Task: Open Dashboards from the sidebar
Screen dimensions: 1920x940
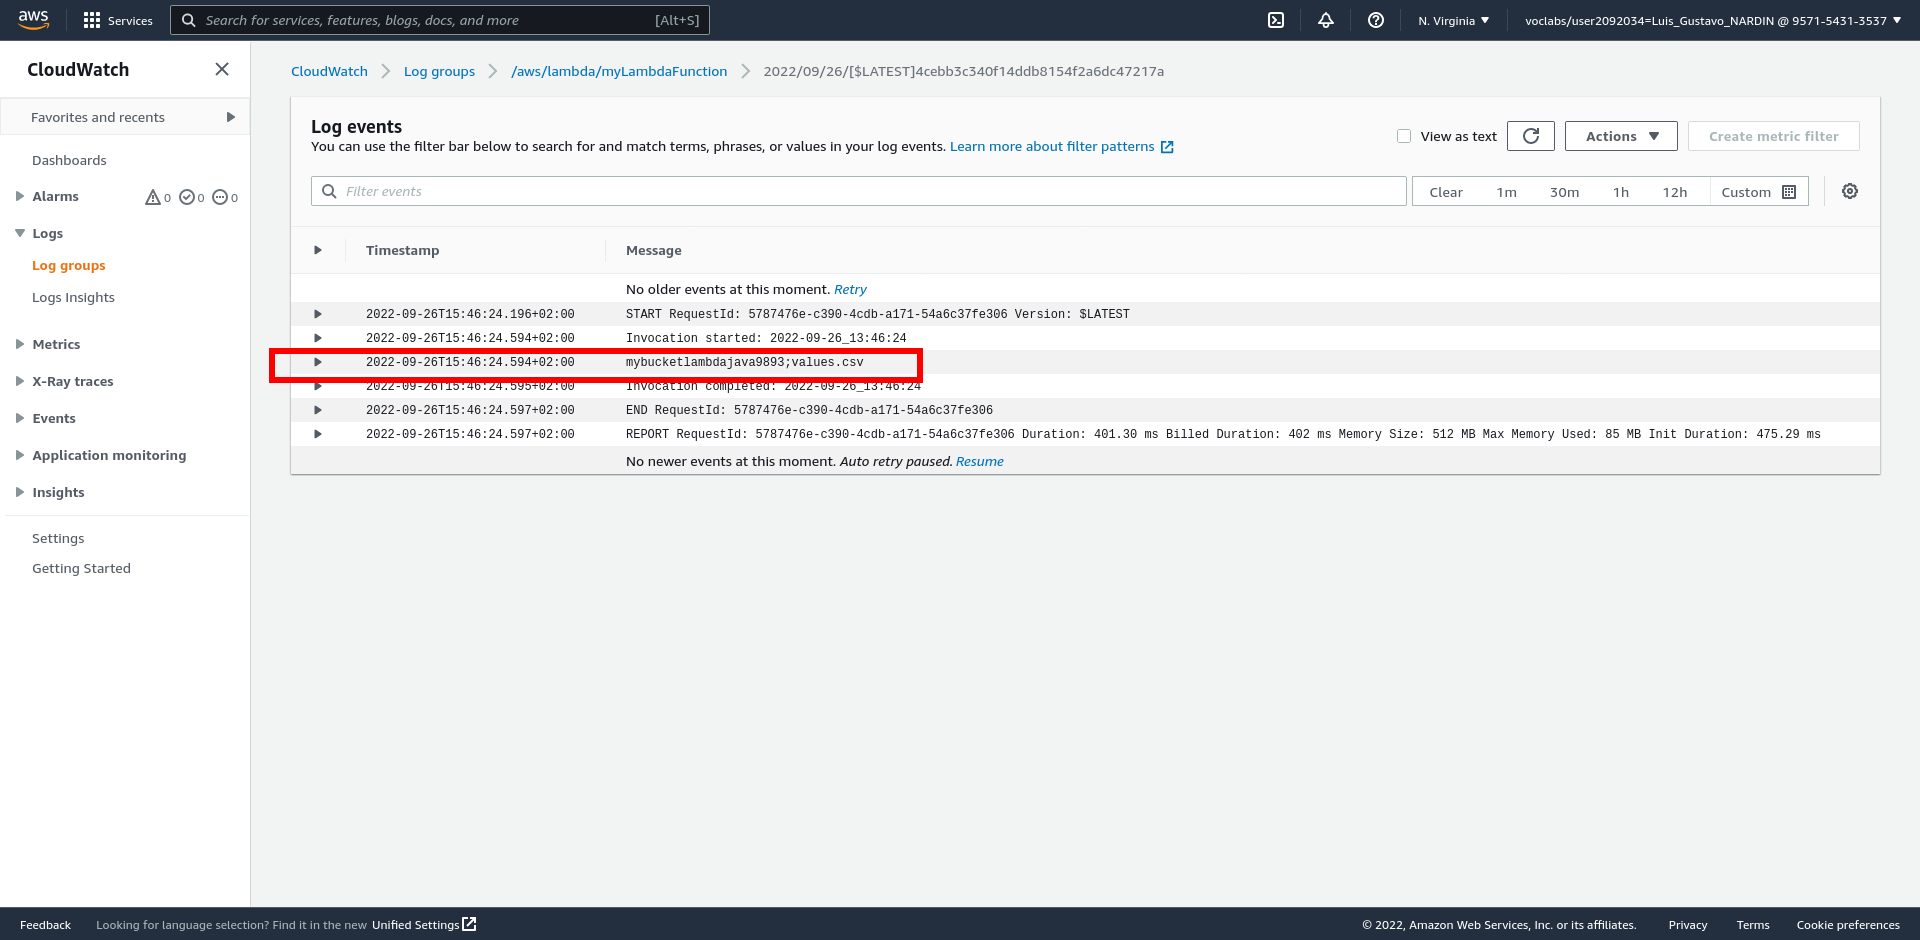Action: click(69, 160)
